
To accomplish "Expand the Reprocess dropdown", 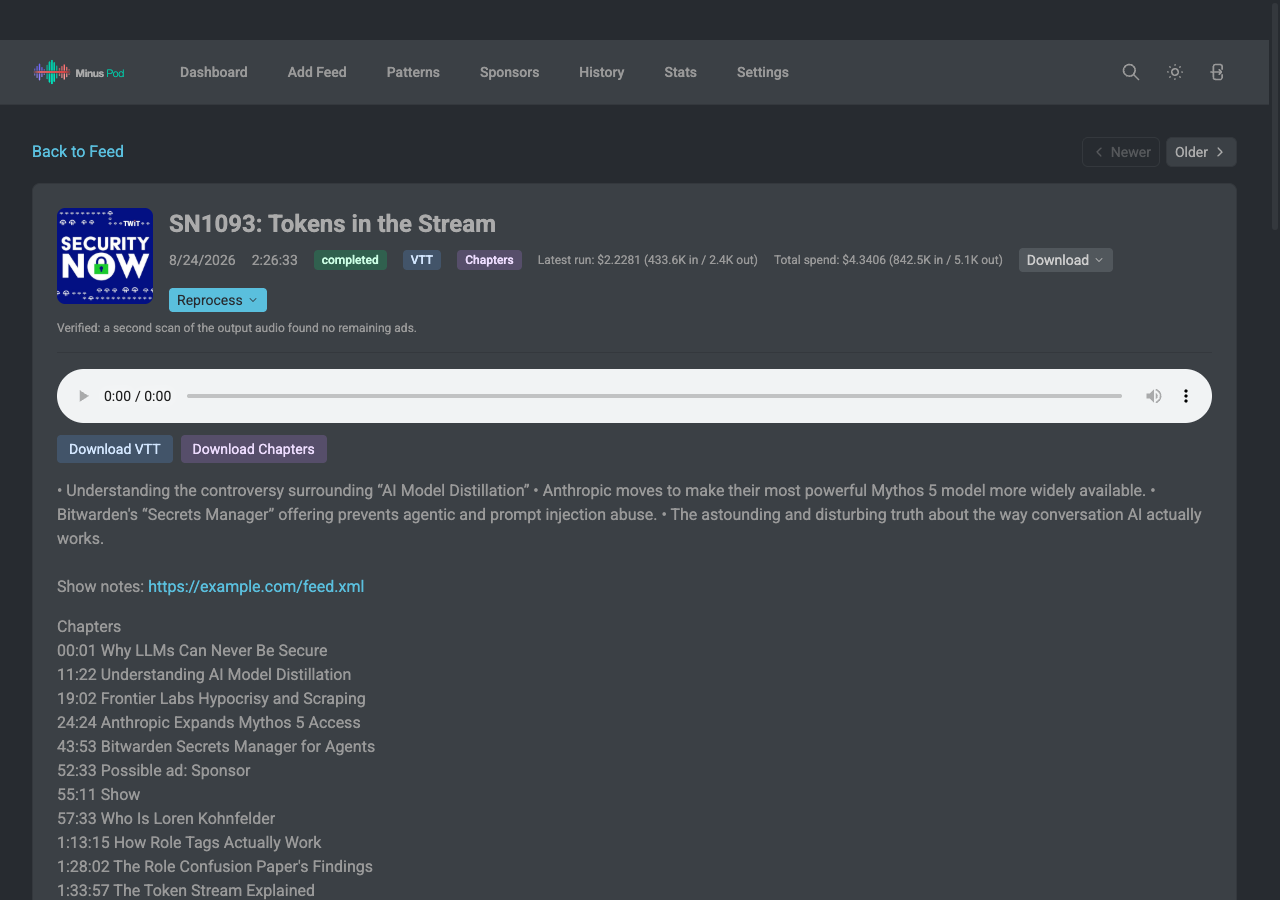I will (218, 300).
